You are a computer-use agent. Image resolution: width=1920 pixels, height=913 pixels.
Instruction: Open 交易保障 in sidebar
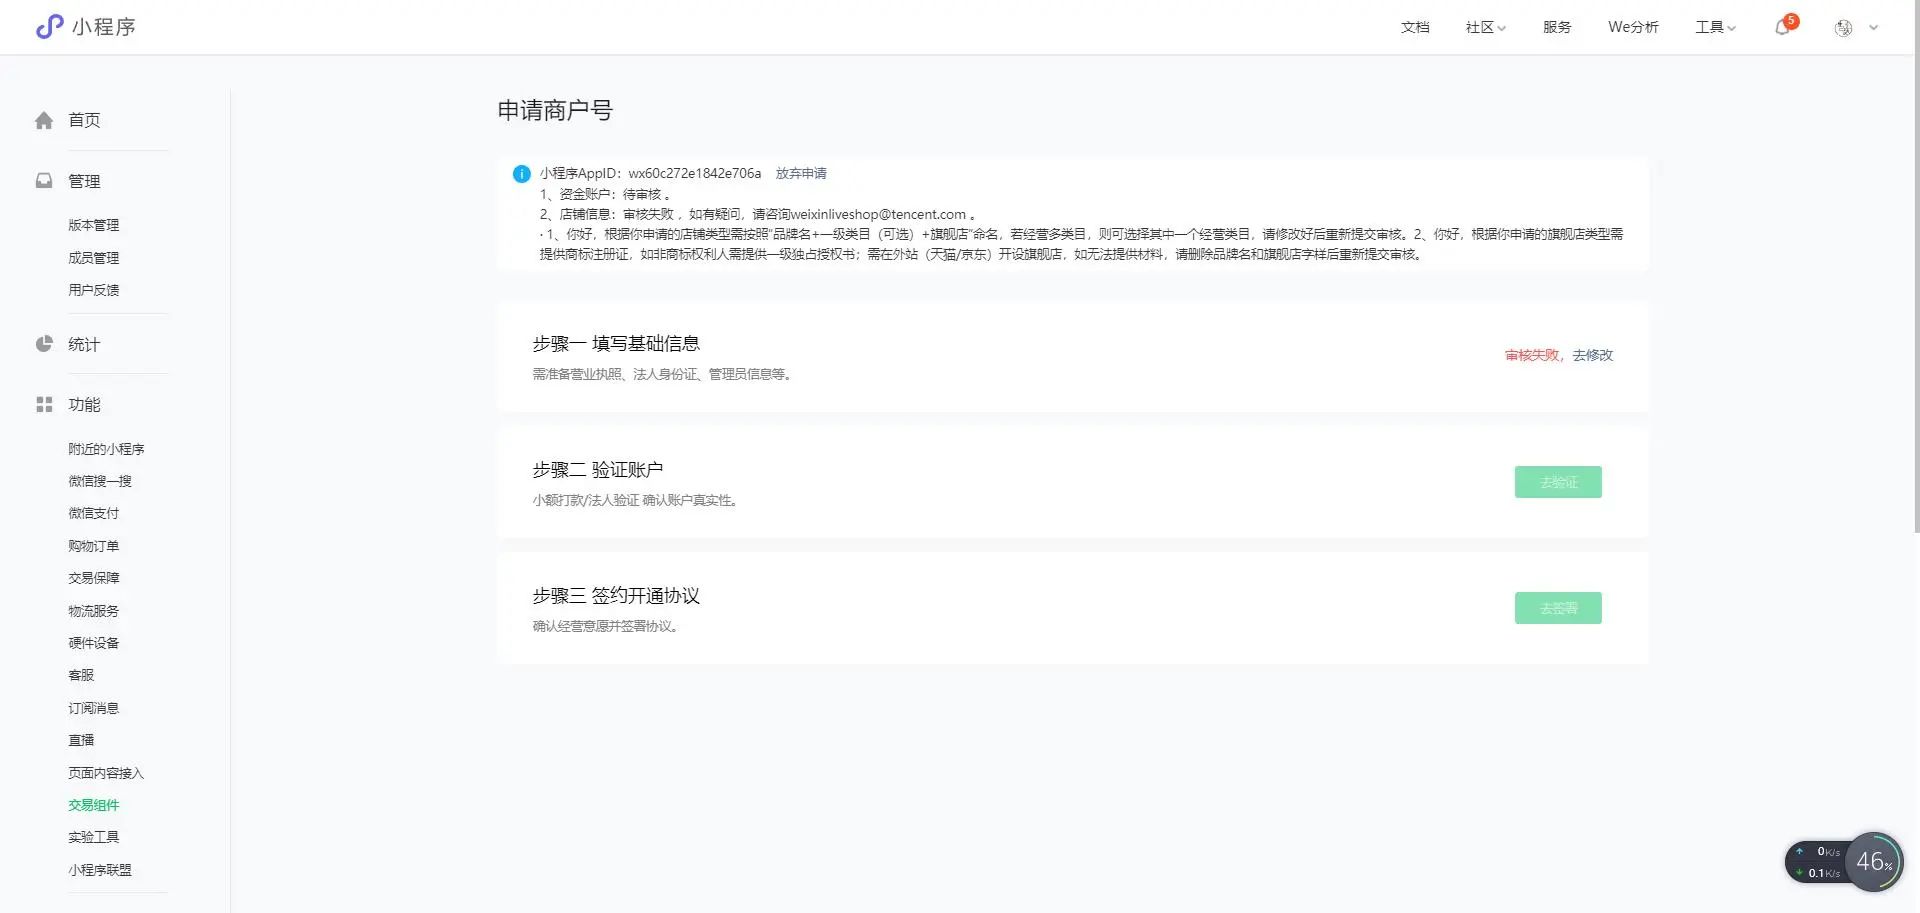[x=93, y=578]
